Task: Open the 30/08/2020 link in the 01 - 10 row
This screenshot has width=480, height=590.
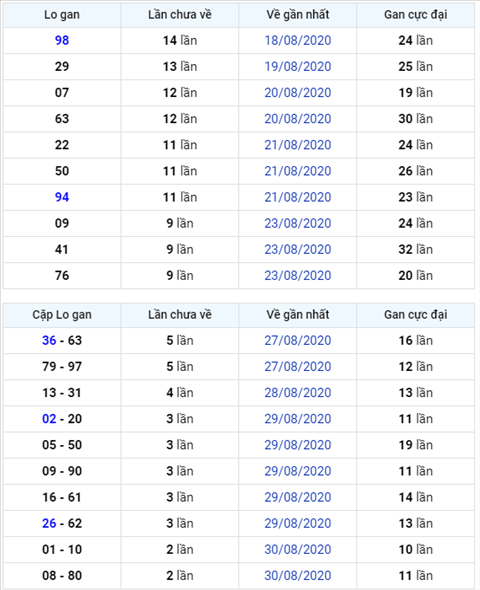Action: tap(298, 549)
